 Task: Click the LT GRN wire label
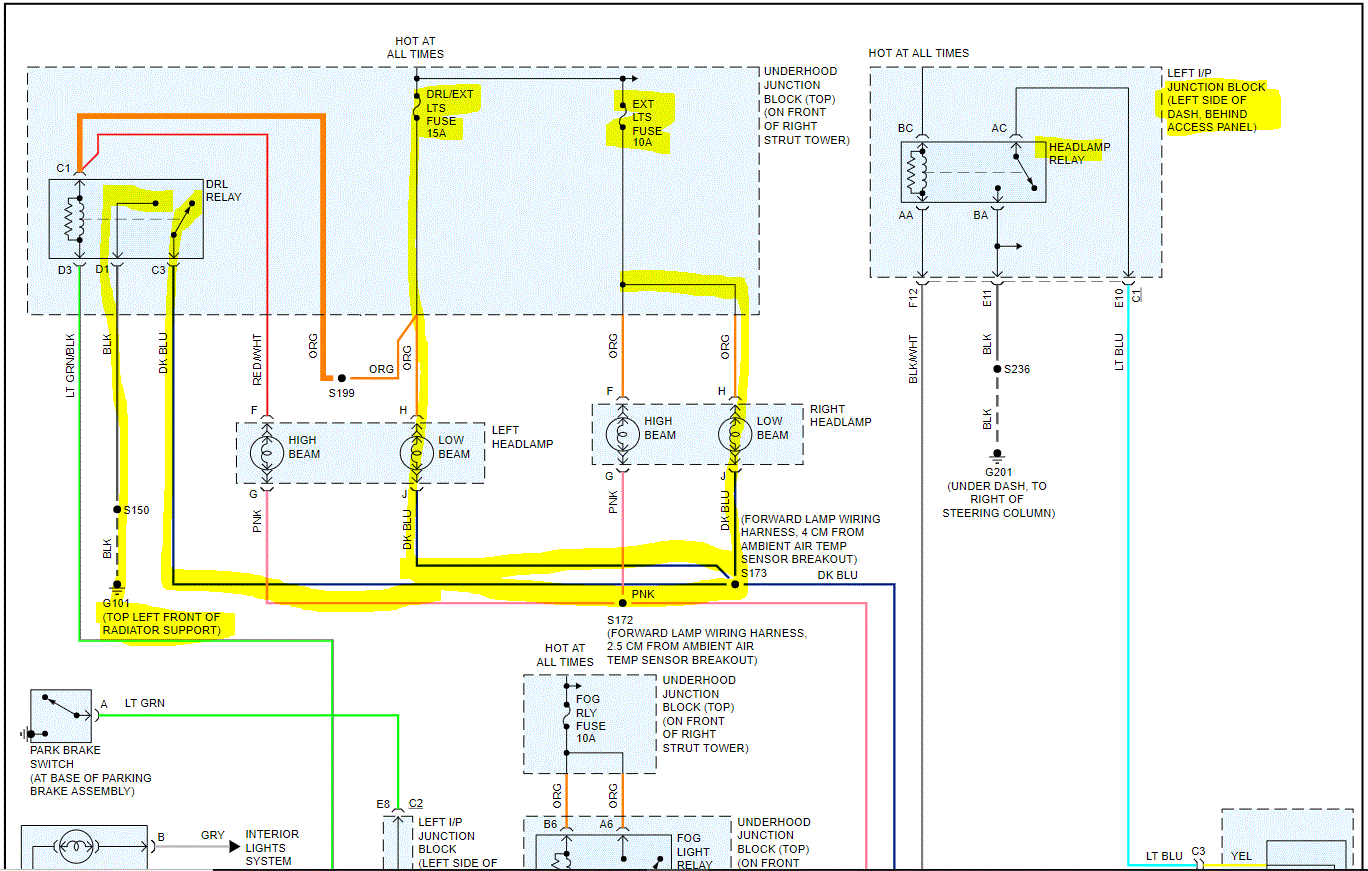(145, 704)
